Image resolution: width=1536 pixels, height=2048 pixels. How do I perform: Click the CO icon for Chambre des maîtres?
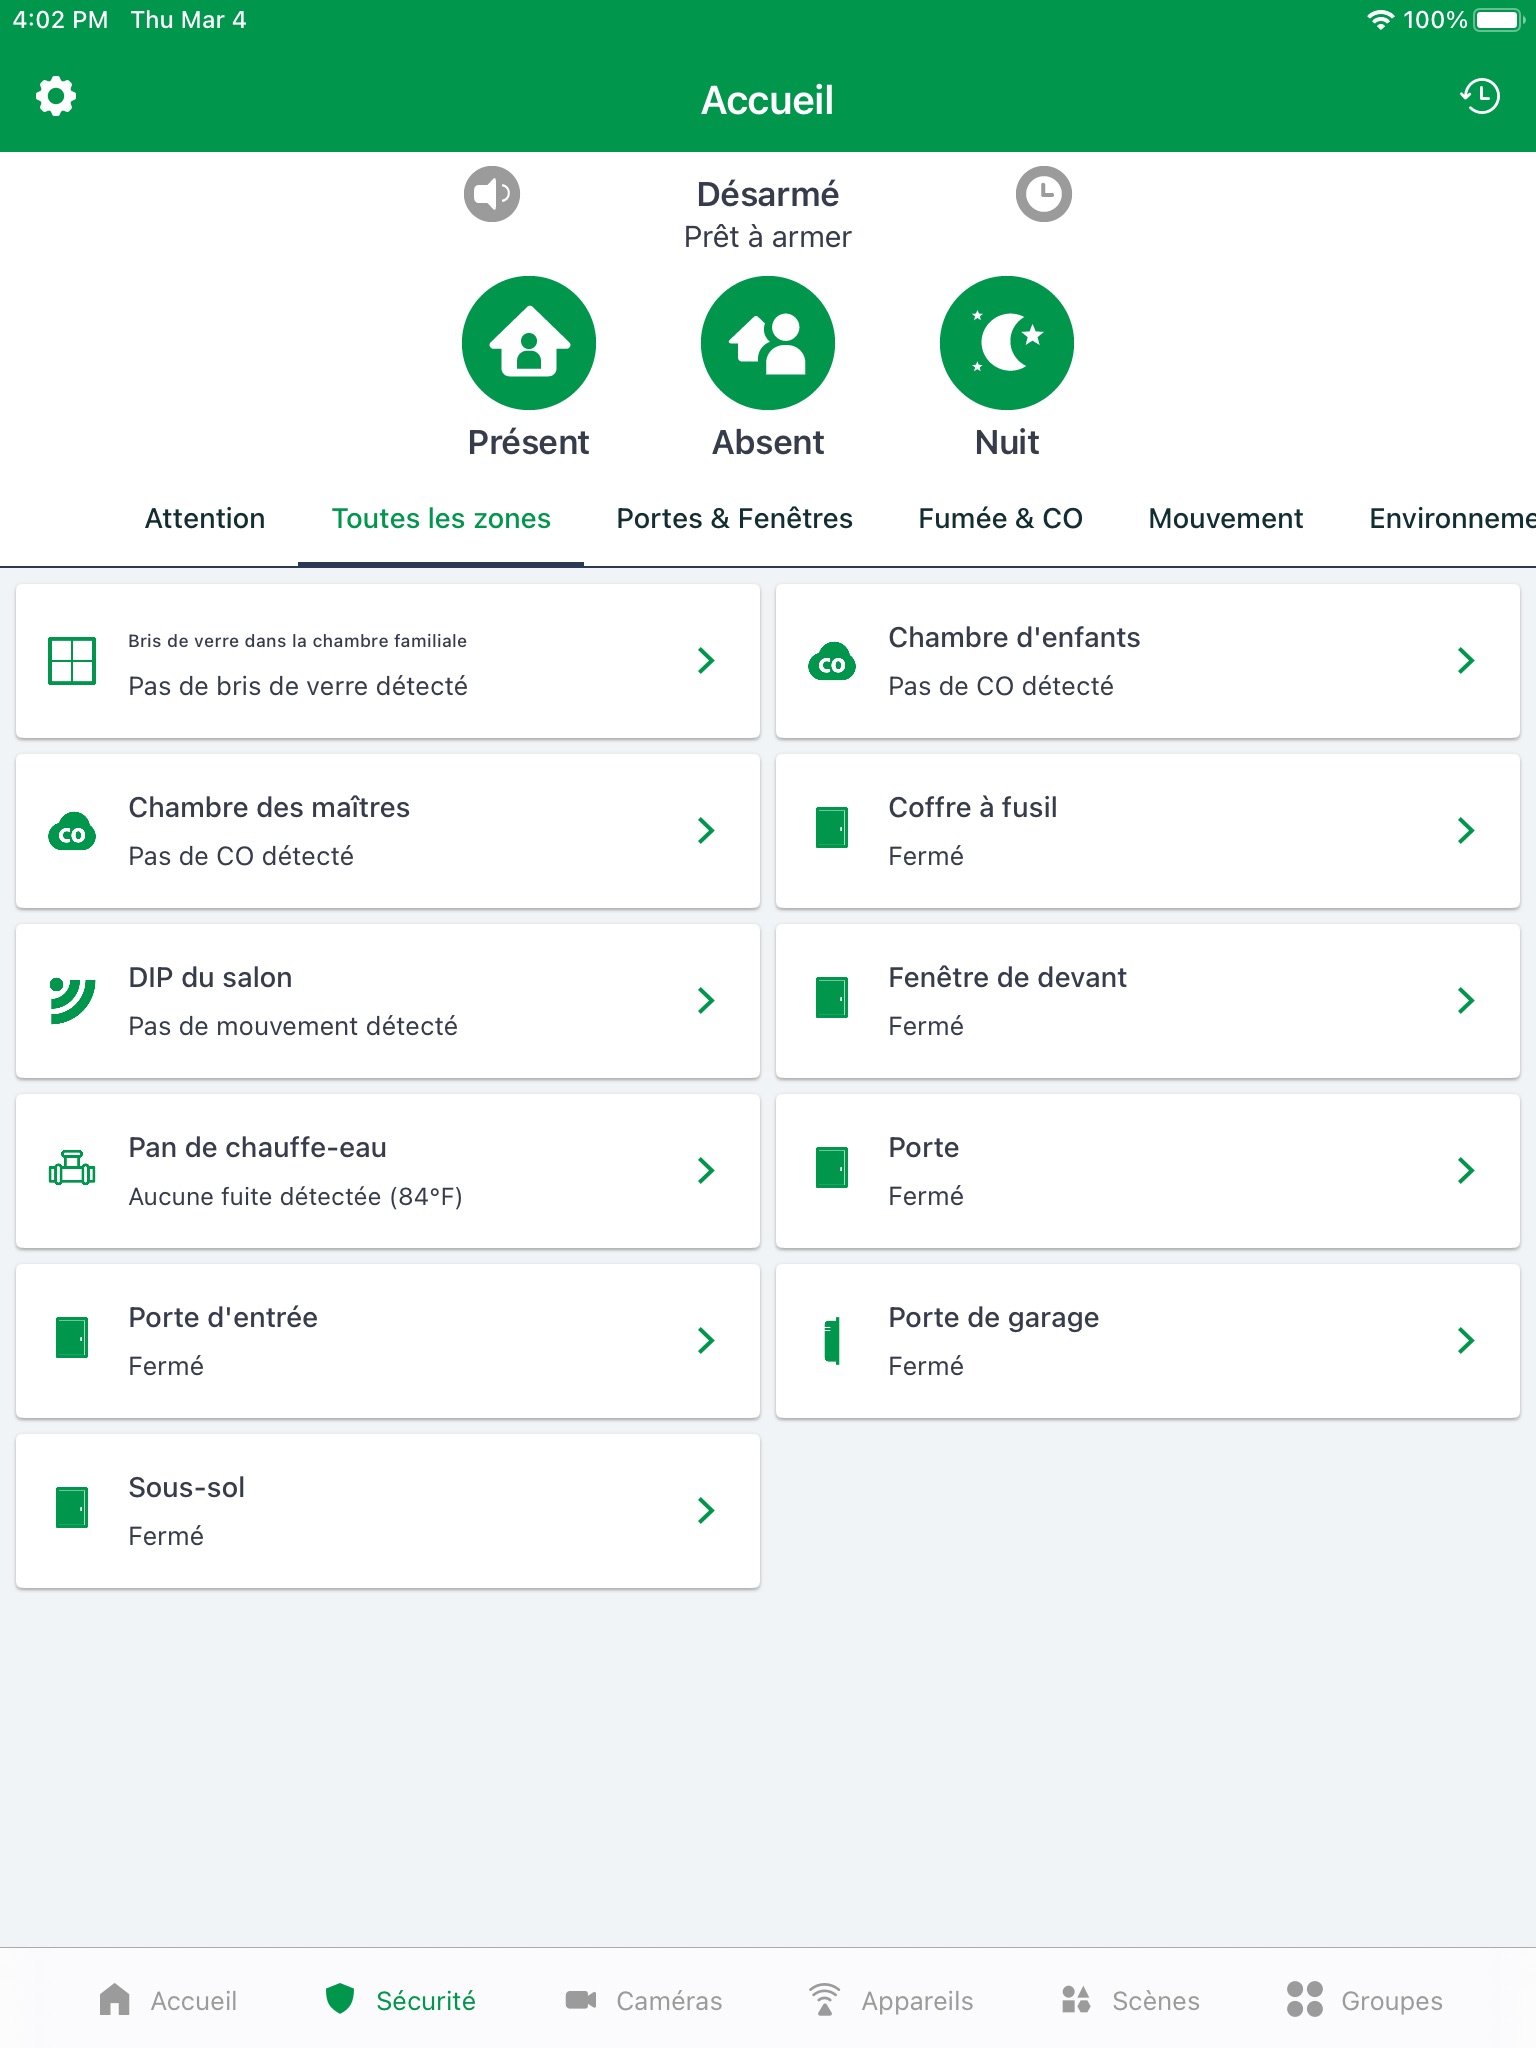(72, 831)
